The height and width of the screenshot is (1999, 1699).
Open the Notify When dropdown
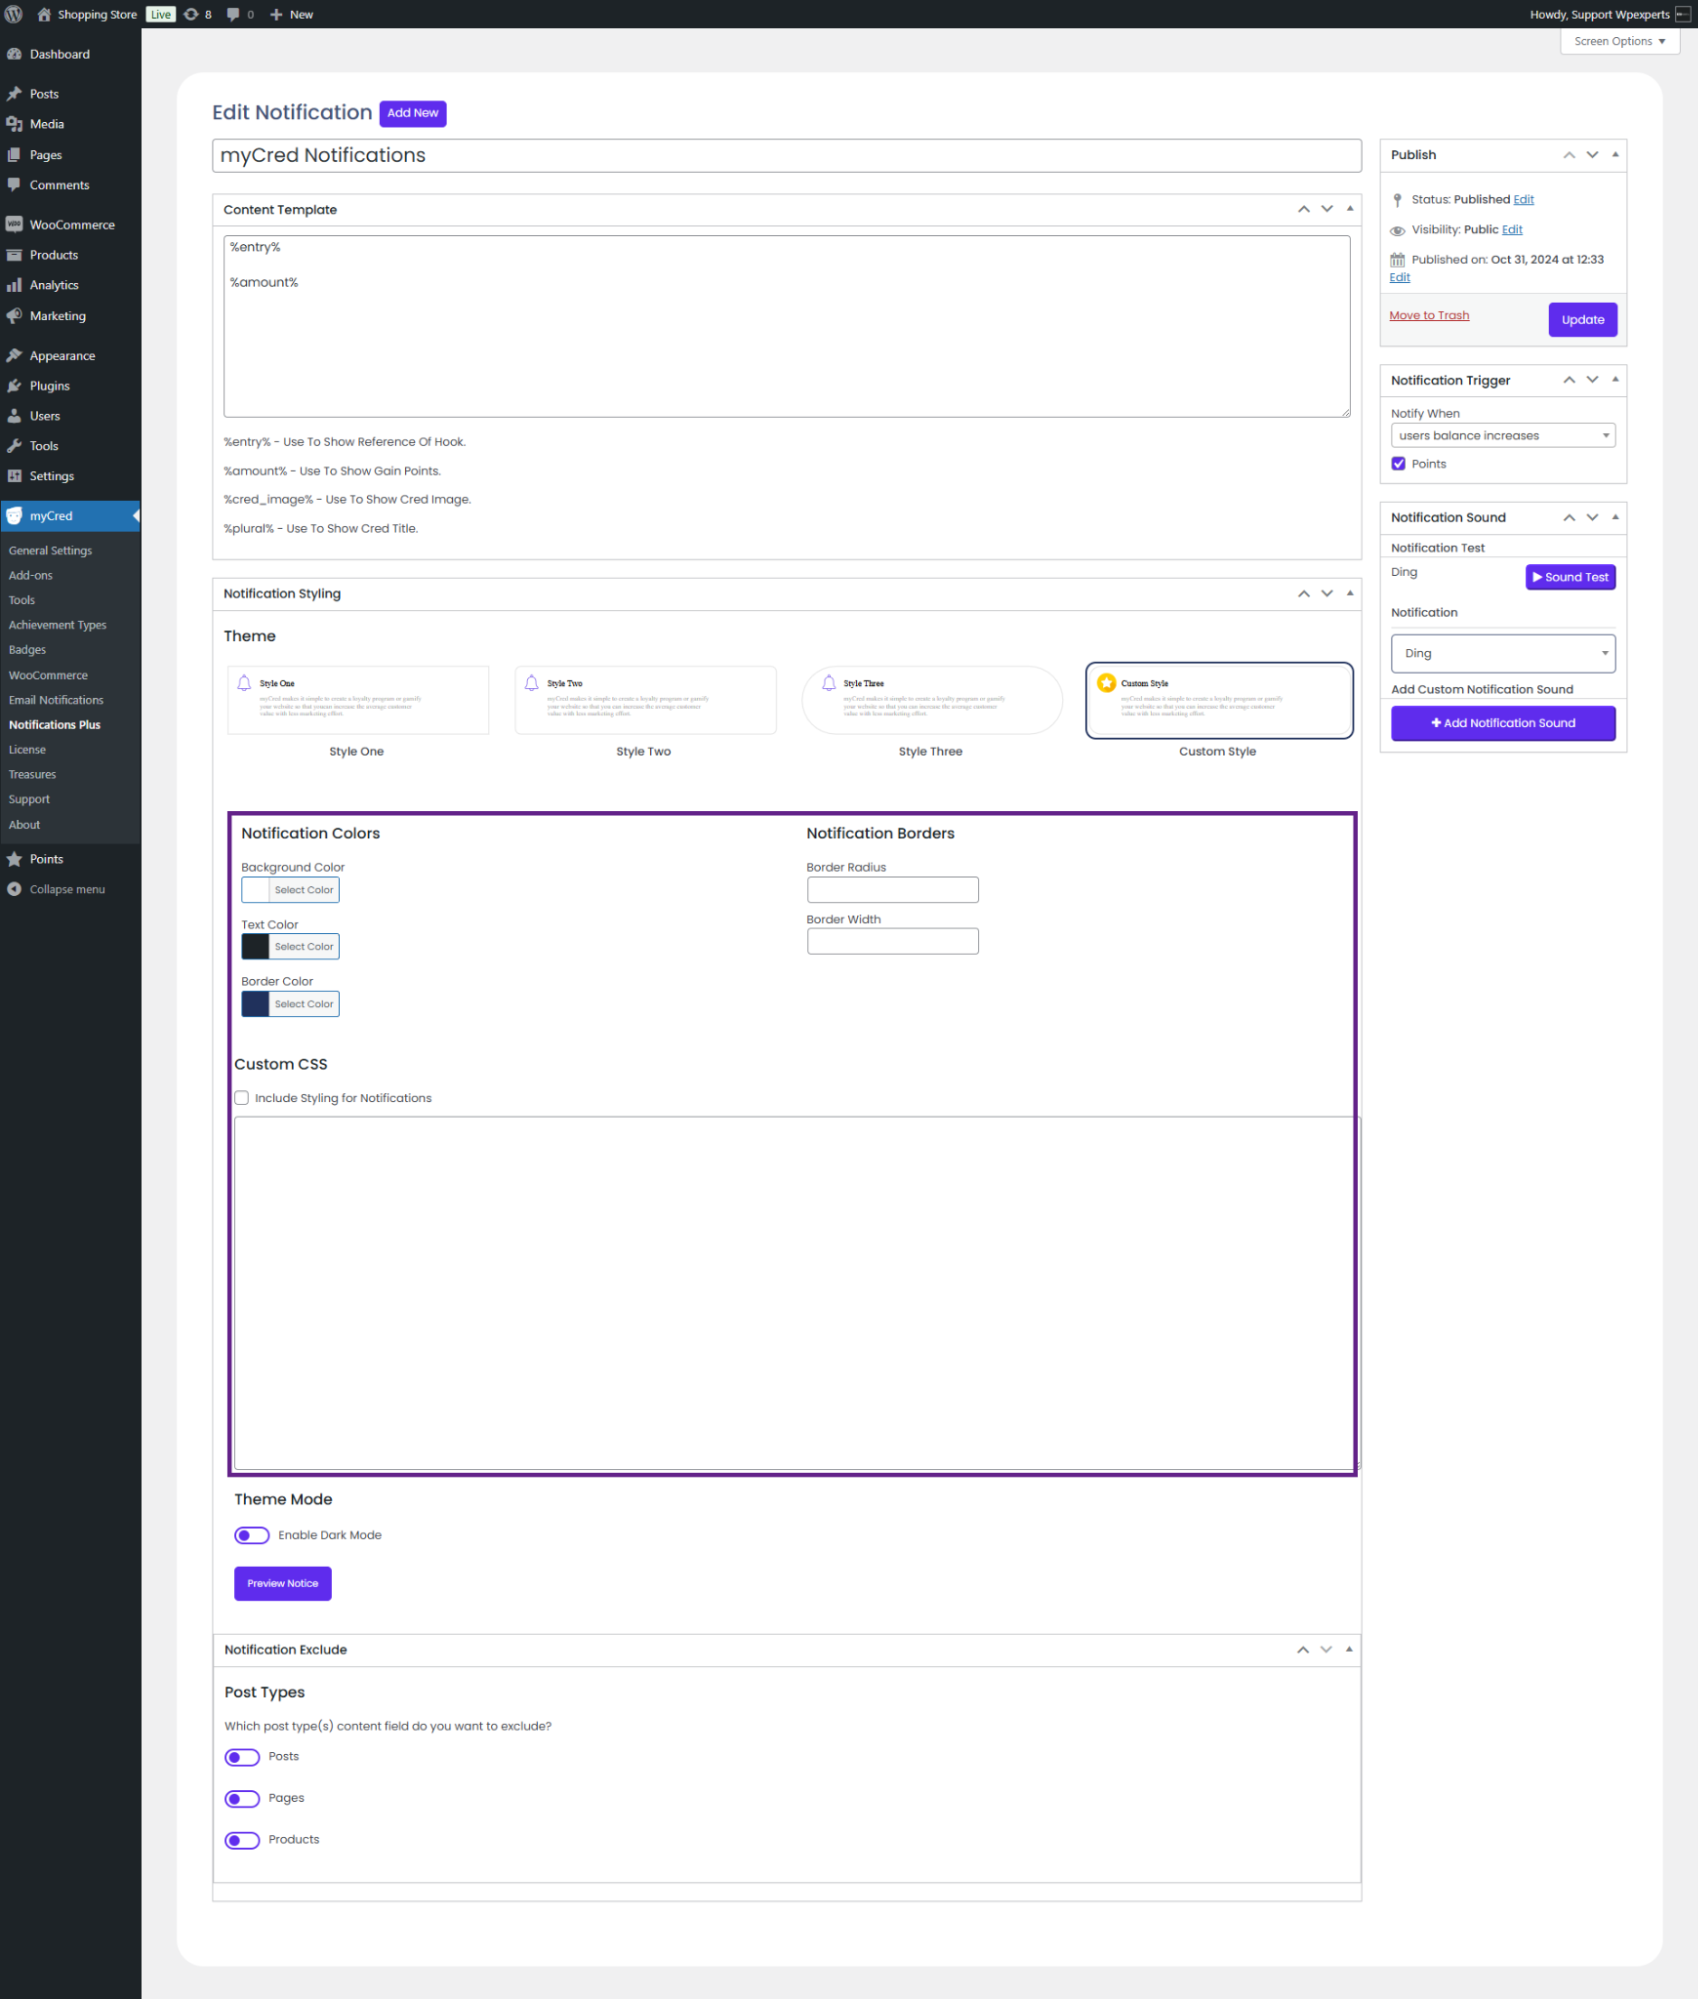[x=1502, y=436]
